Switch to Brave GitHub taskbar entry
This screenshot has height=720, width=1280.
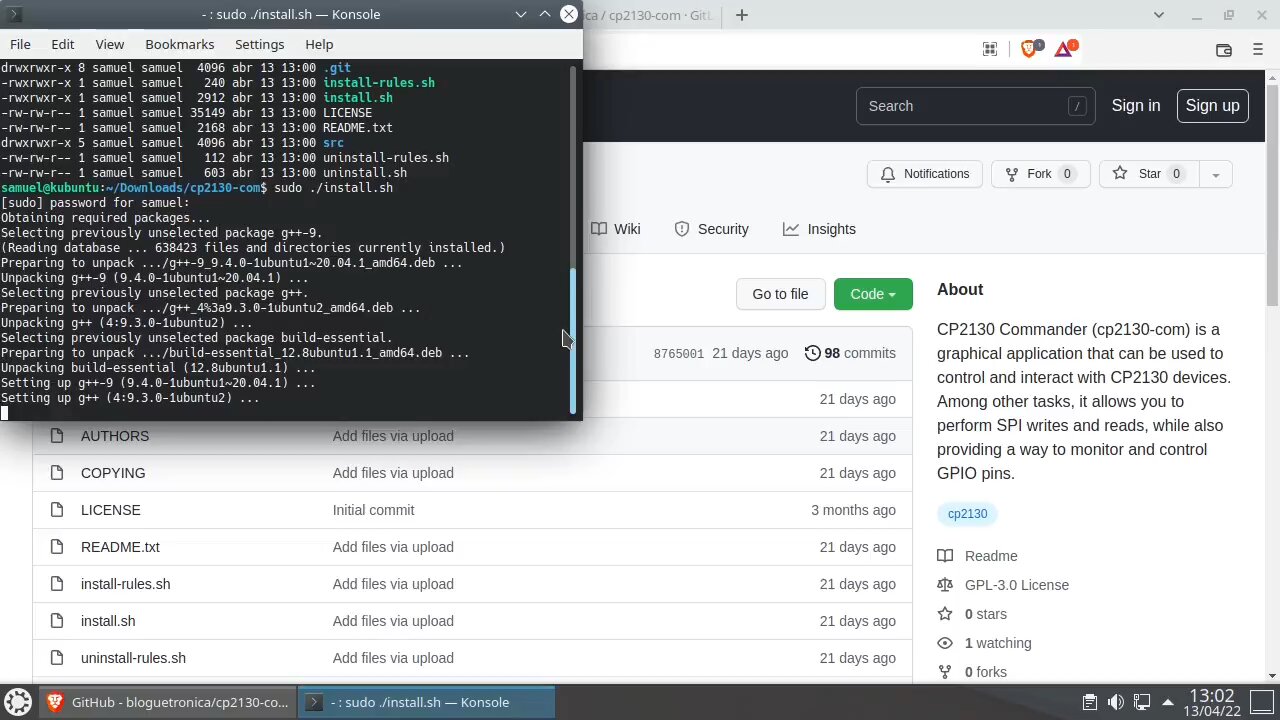tap(169, 702)
